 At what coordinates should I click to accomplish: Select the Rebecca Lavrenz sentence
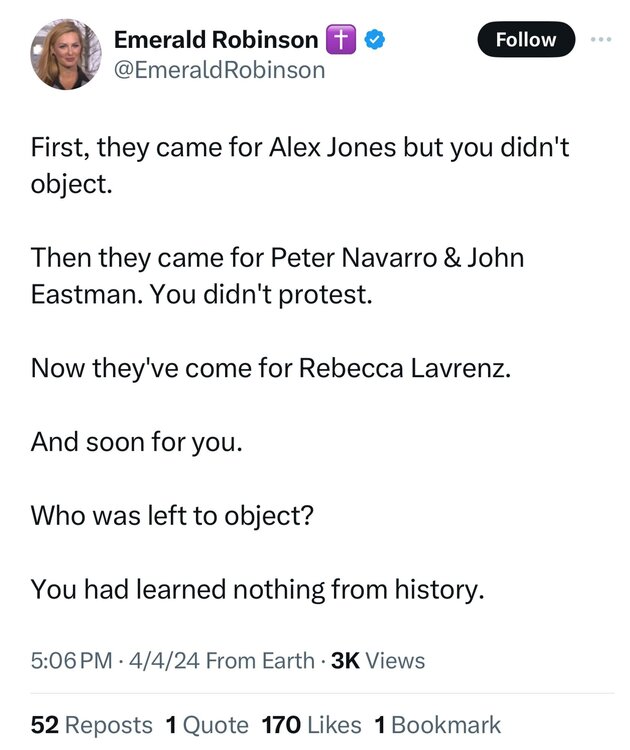[270, 368]
